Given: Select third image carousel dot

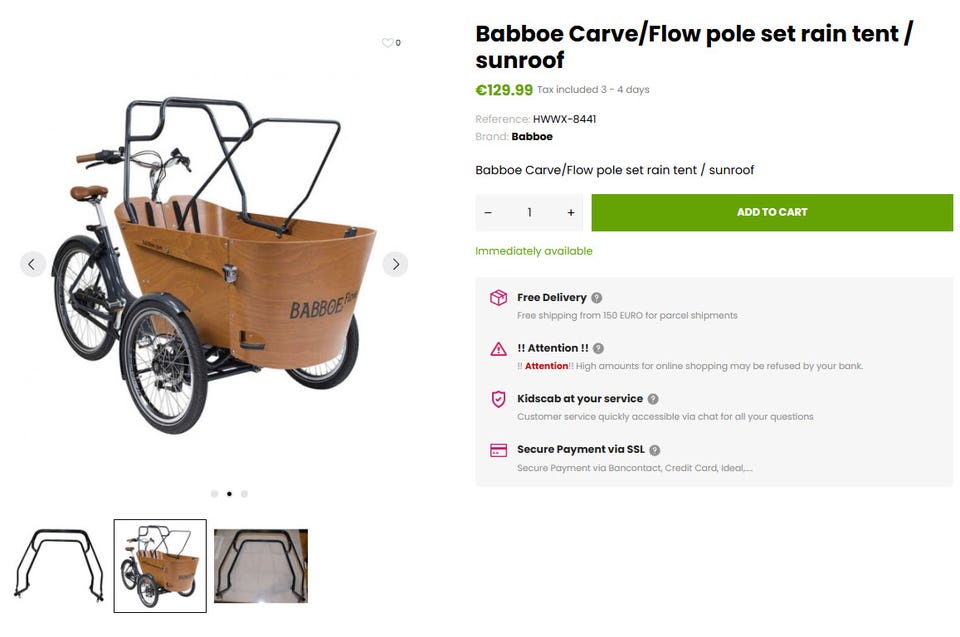Looking at the screenshot, I should (x=244, y=493).
